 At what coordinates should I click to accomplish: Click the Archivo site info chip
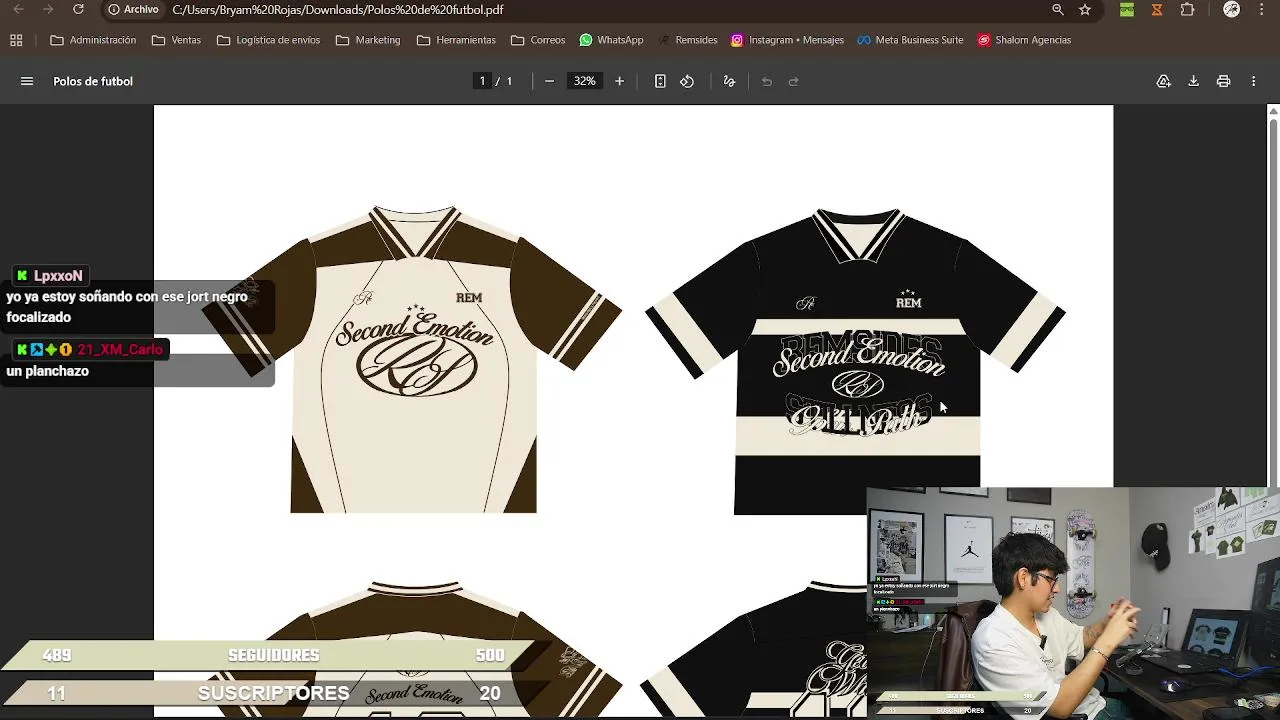(x=134, y=9)
